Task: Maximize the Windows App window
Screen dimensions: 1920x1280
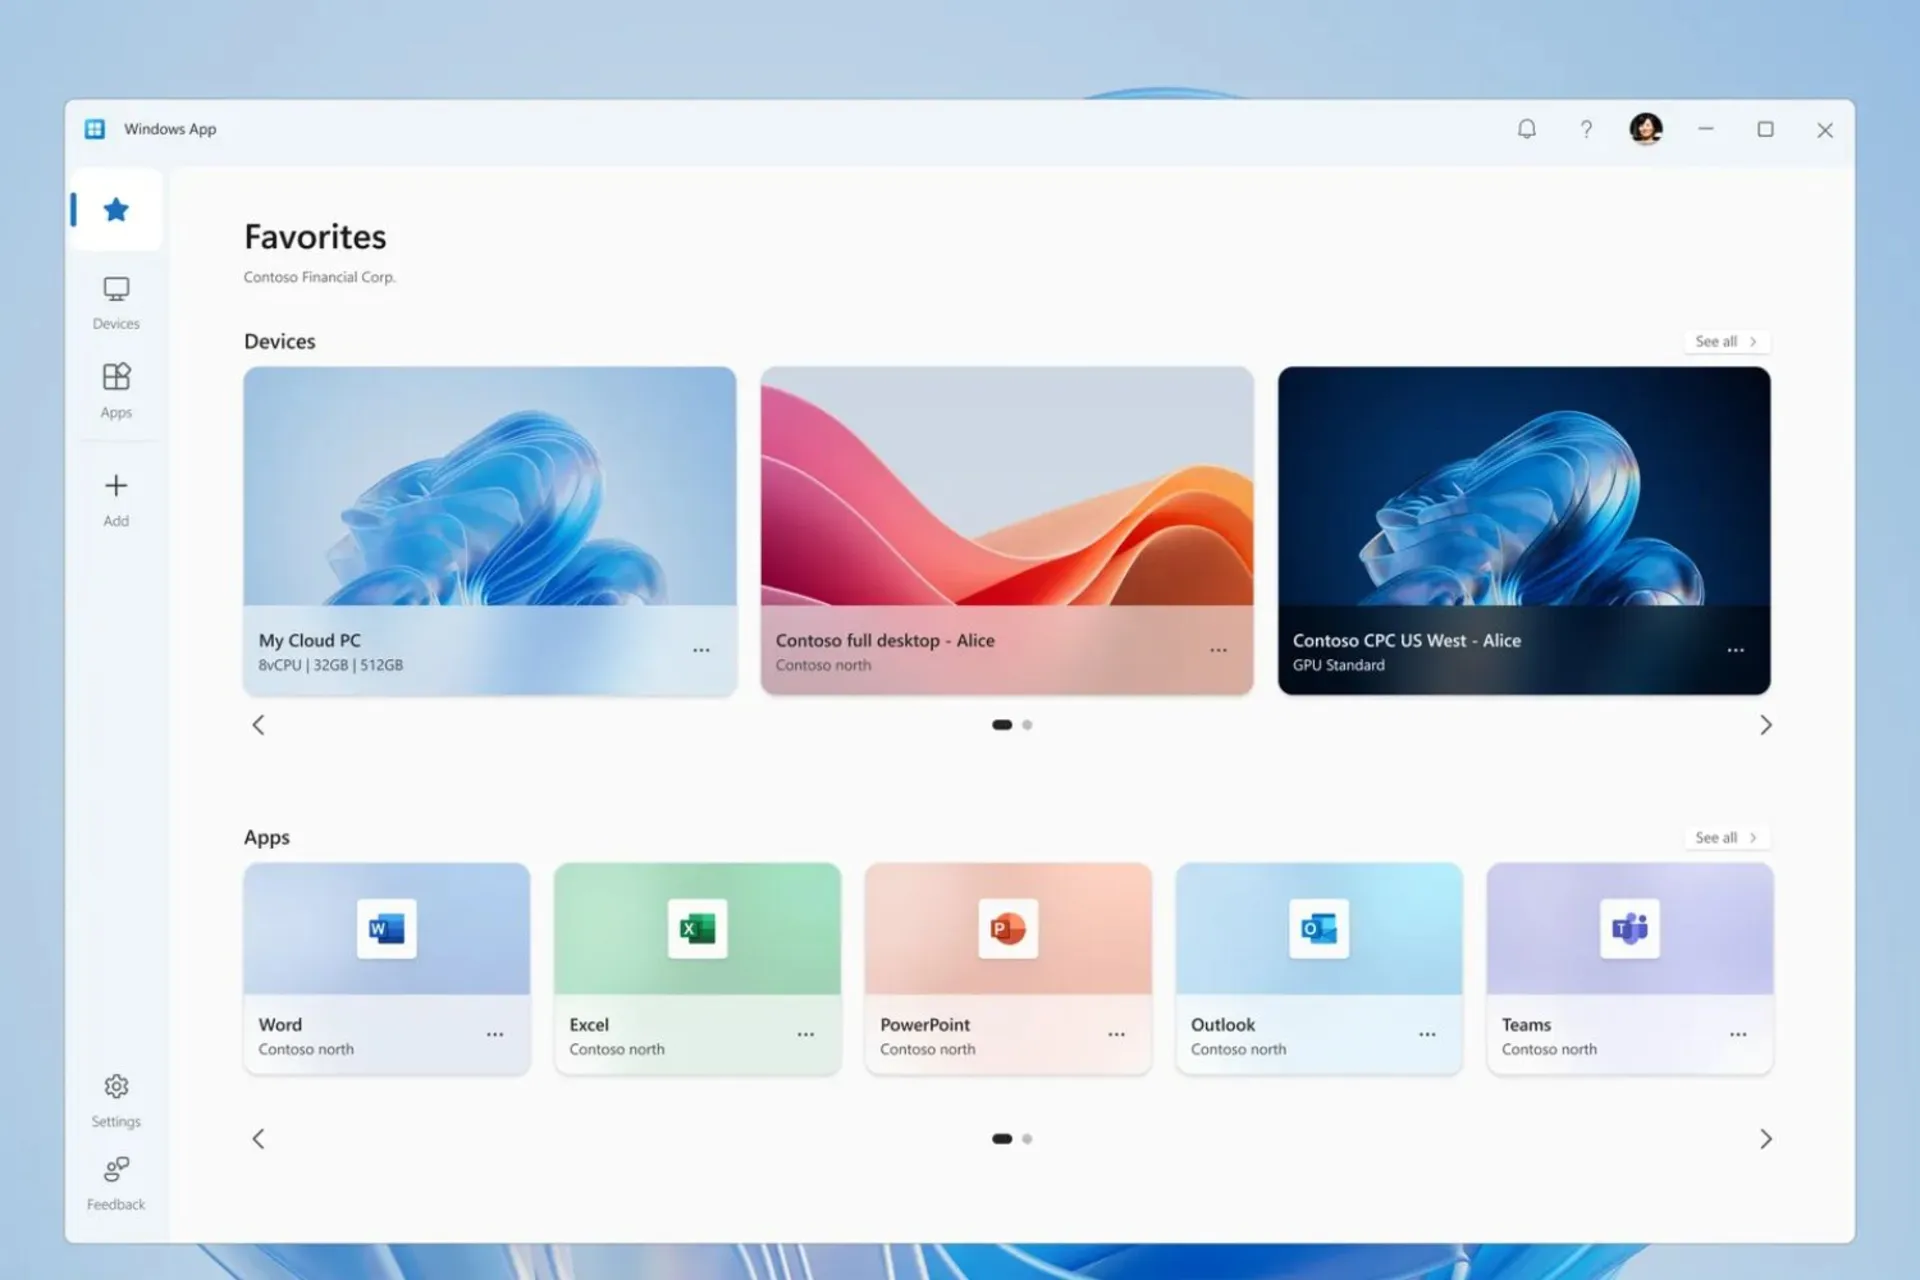Action: (1766, 129)
